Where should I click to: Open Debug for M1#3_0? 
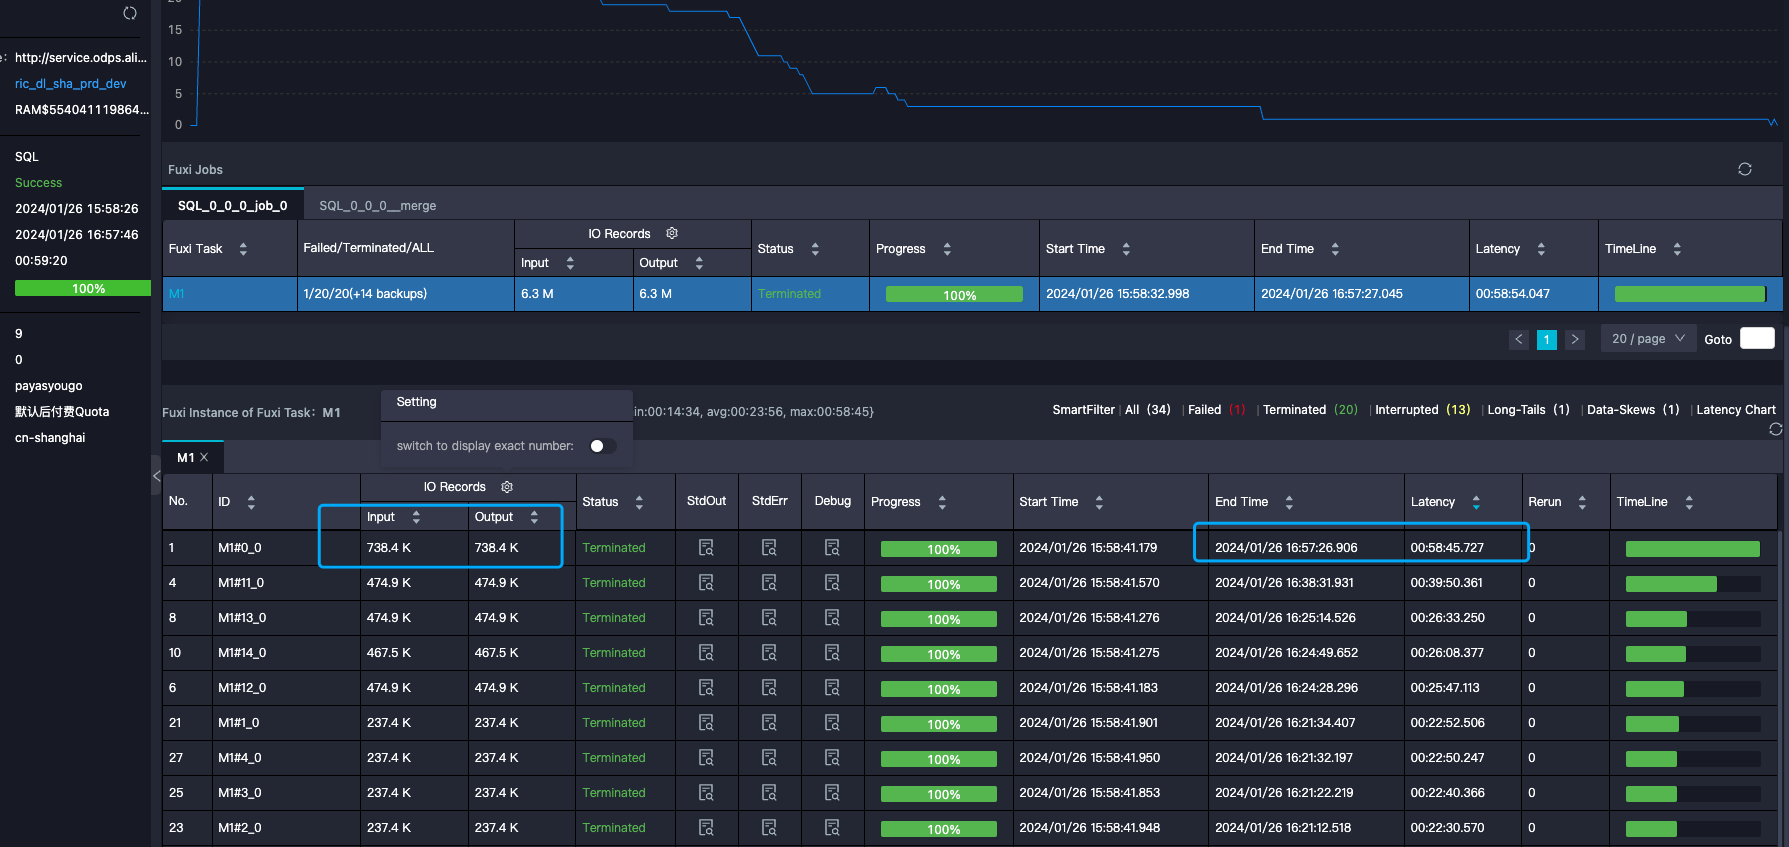[x=832, y=792]
